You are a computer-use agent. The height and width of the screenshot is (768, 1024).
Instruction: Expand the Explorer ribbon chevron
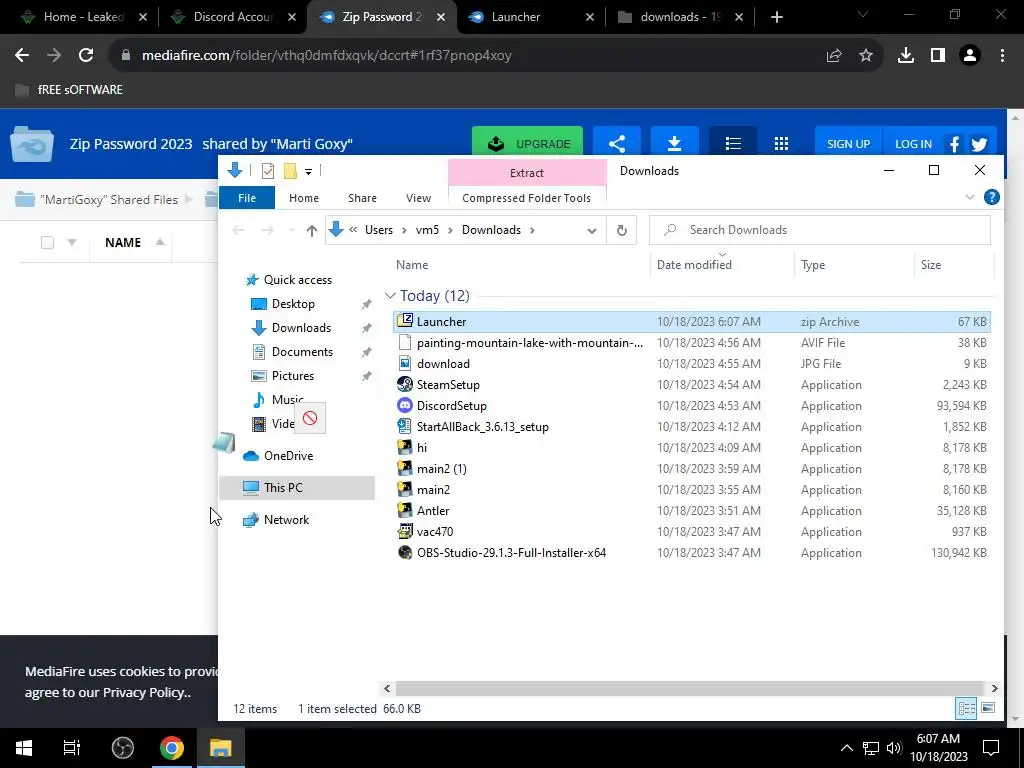[970, 197]
